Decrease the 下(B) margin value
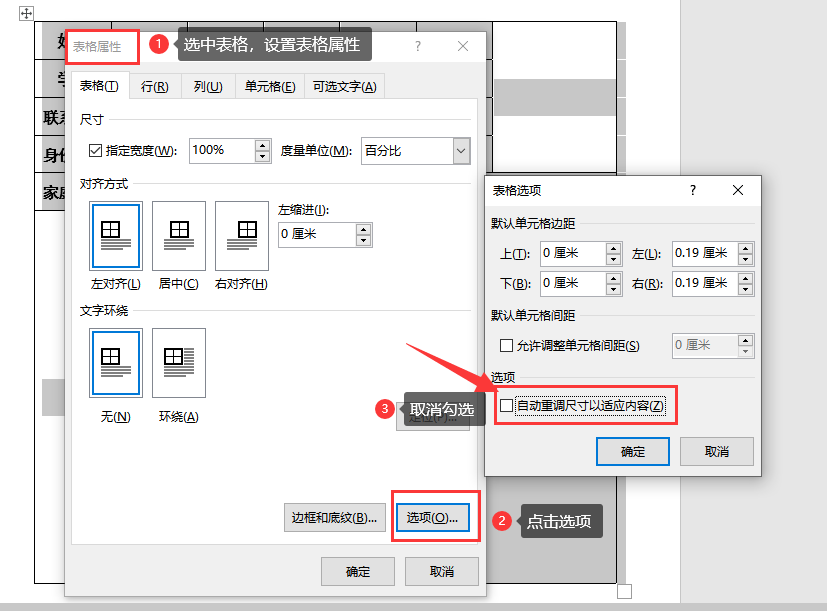827x611 pixels. pyautogui.click(x=613, y=290)
